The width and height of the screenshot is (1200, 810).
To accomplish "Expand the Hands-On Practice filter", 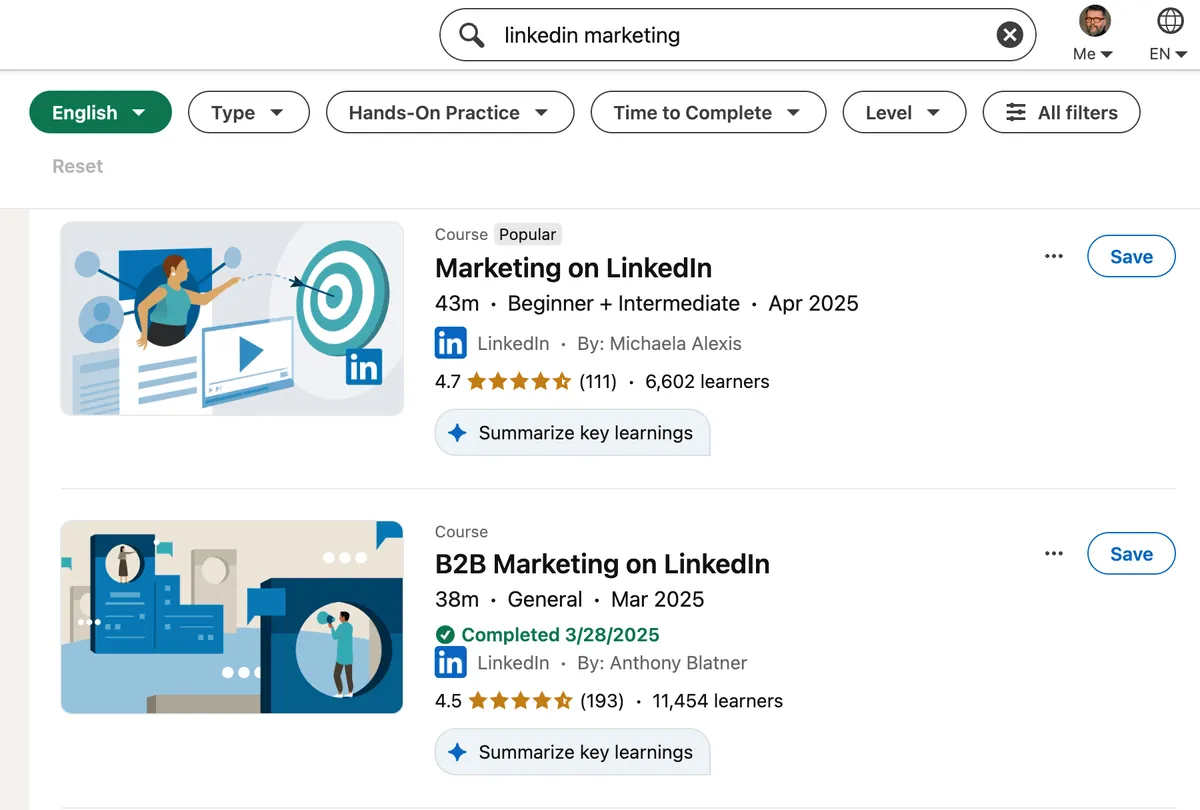I will coord(450,113).
